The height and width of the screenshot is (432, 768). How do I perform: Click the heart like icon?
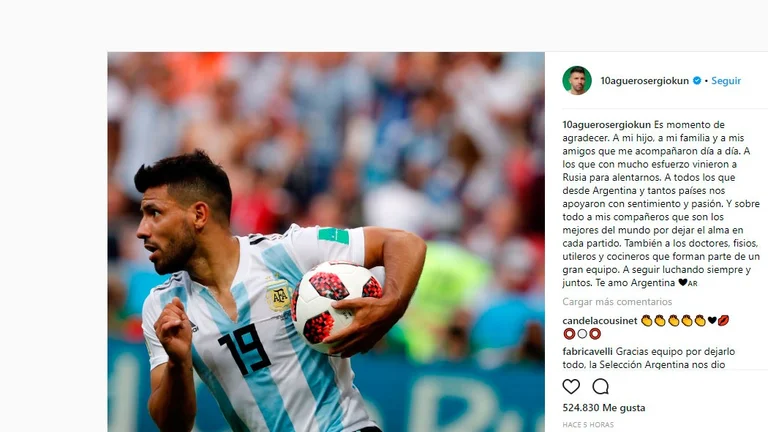click(x=571, y=386)
